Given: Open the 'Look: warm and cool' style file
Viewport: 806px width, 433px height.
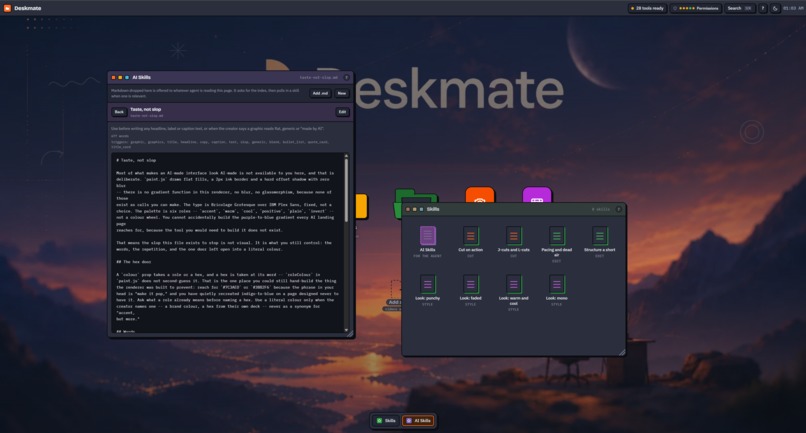Looking at the screenshot, I should [x=514, y=284].
